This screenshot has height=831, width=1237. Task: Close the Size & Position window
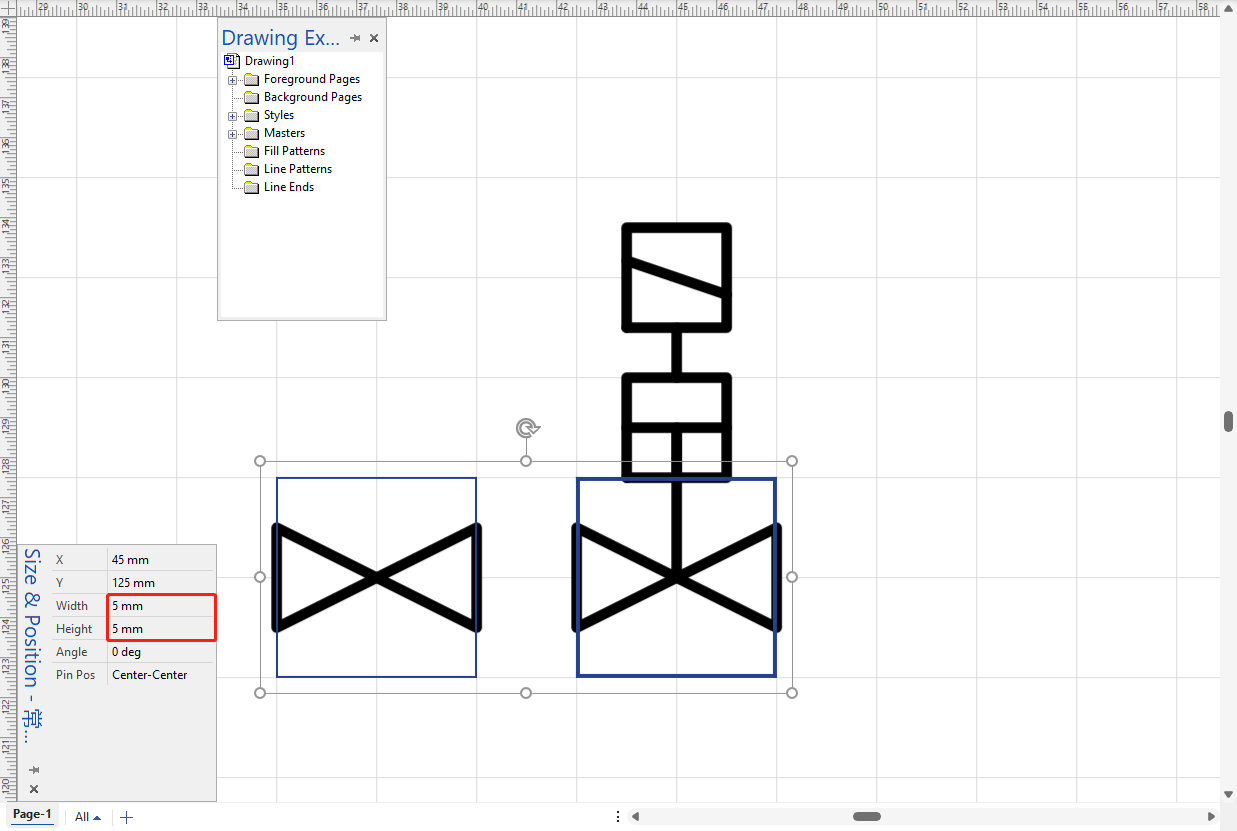click(34, 789)
